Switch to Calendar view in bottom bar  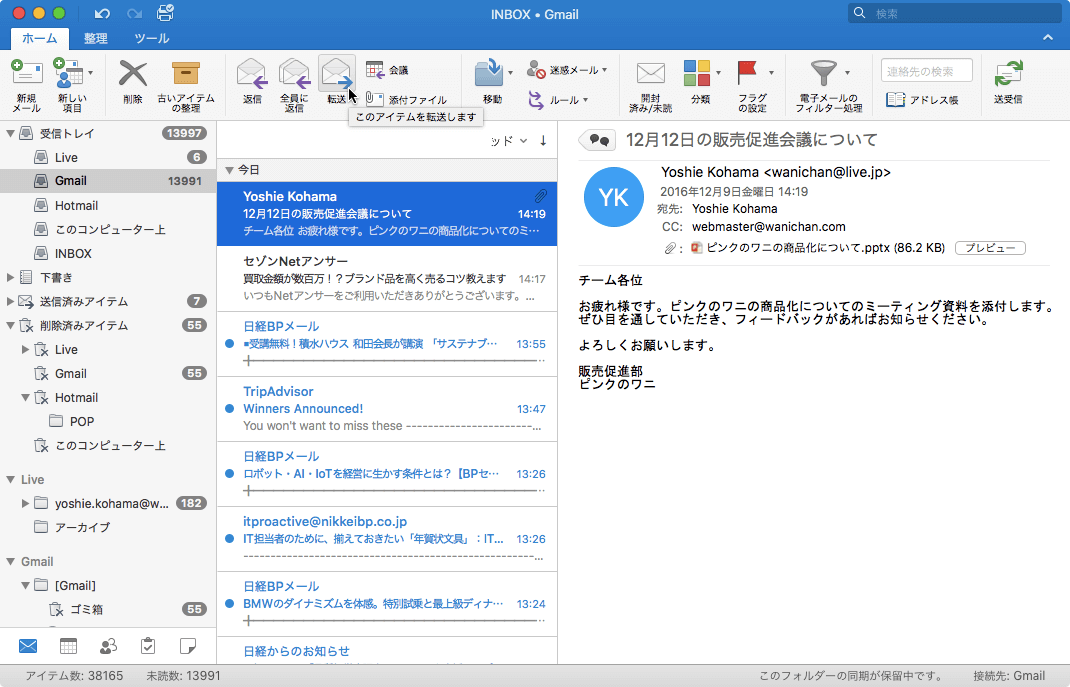point(68,645)
